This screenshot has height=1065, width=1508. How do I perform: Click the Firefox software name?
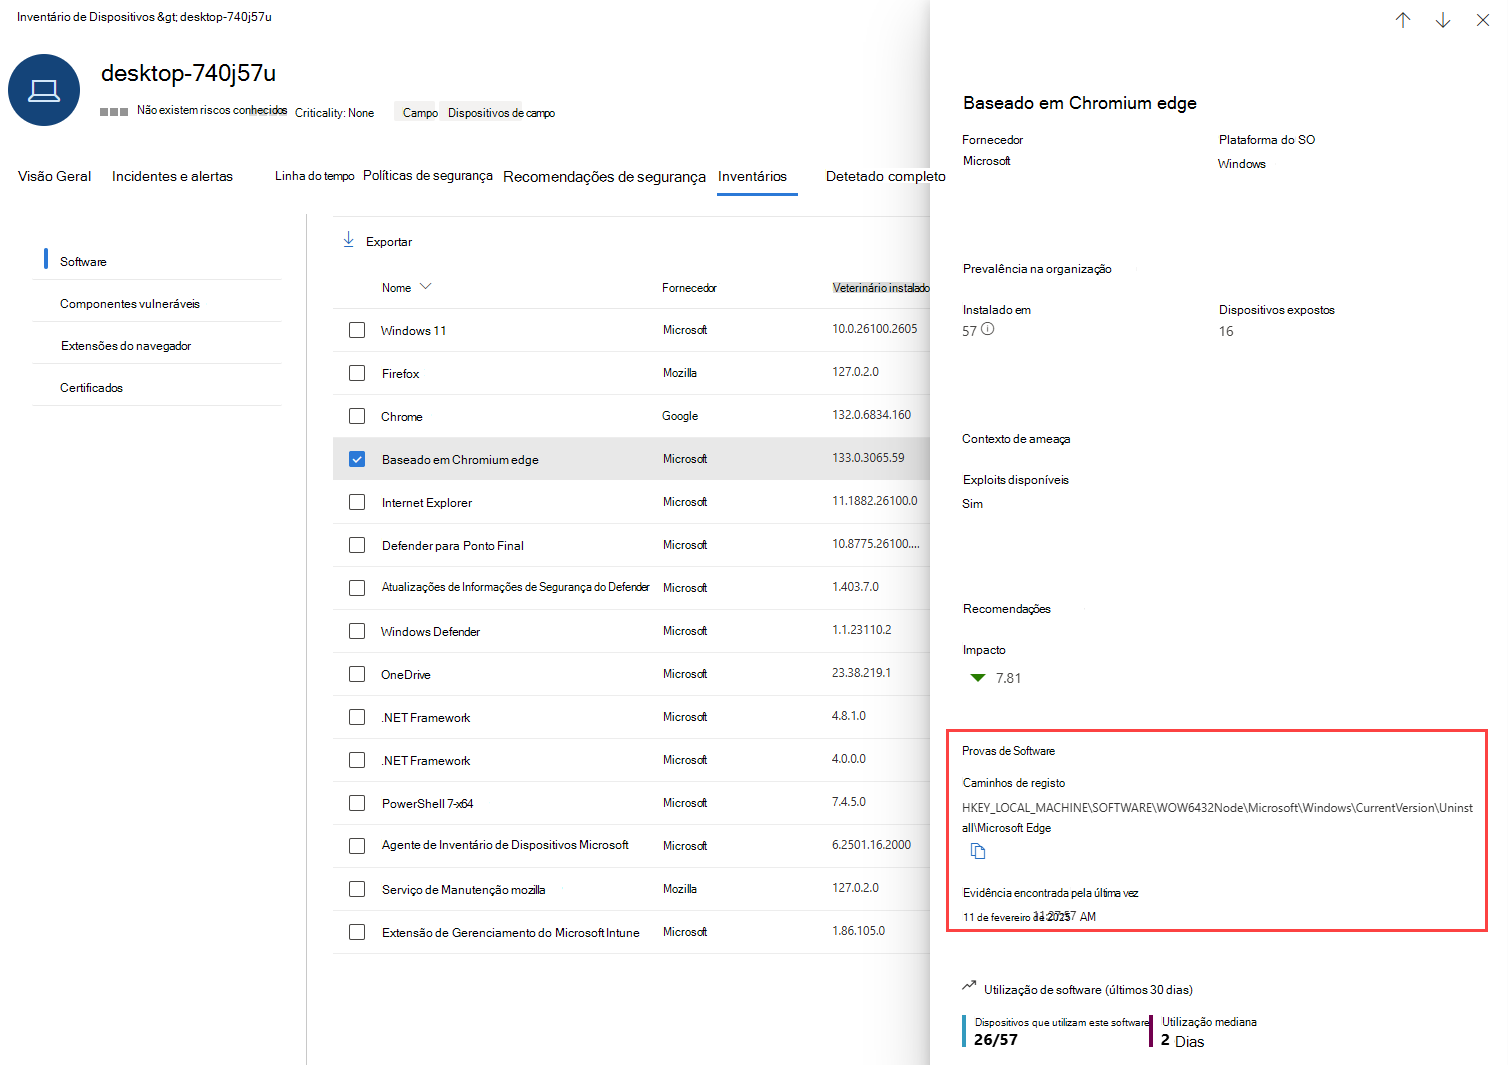point(401,374)
